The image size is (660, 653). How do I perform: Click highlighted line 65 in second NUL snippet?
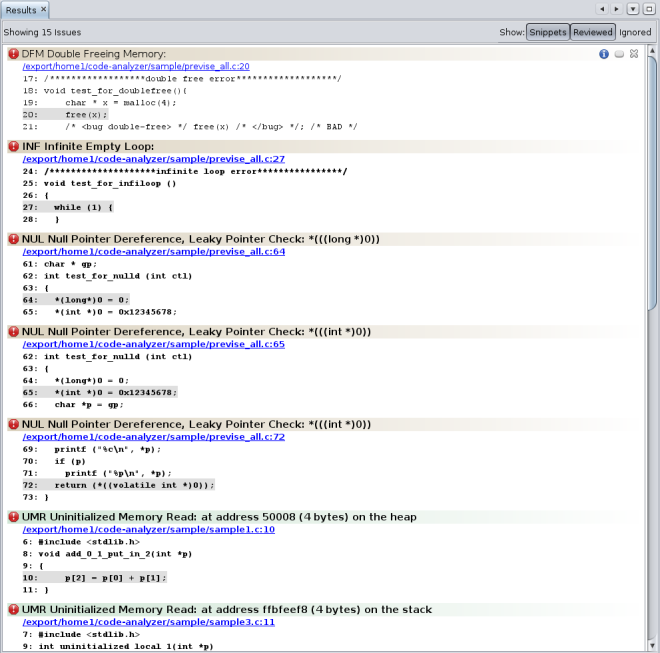[100, 392]
